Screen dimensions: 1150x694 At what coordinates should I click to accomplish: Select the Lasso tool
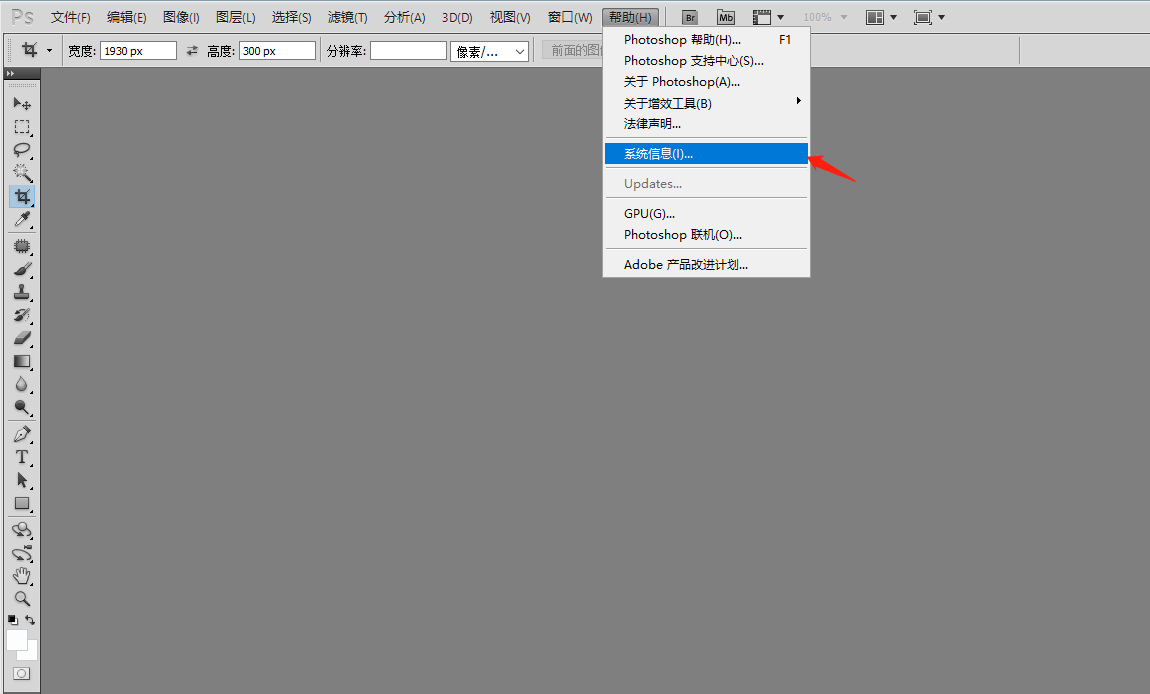click(x=22, y=150)
